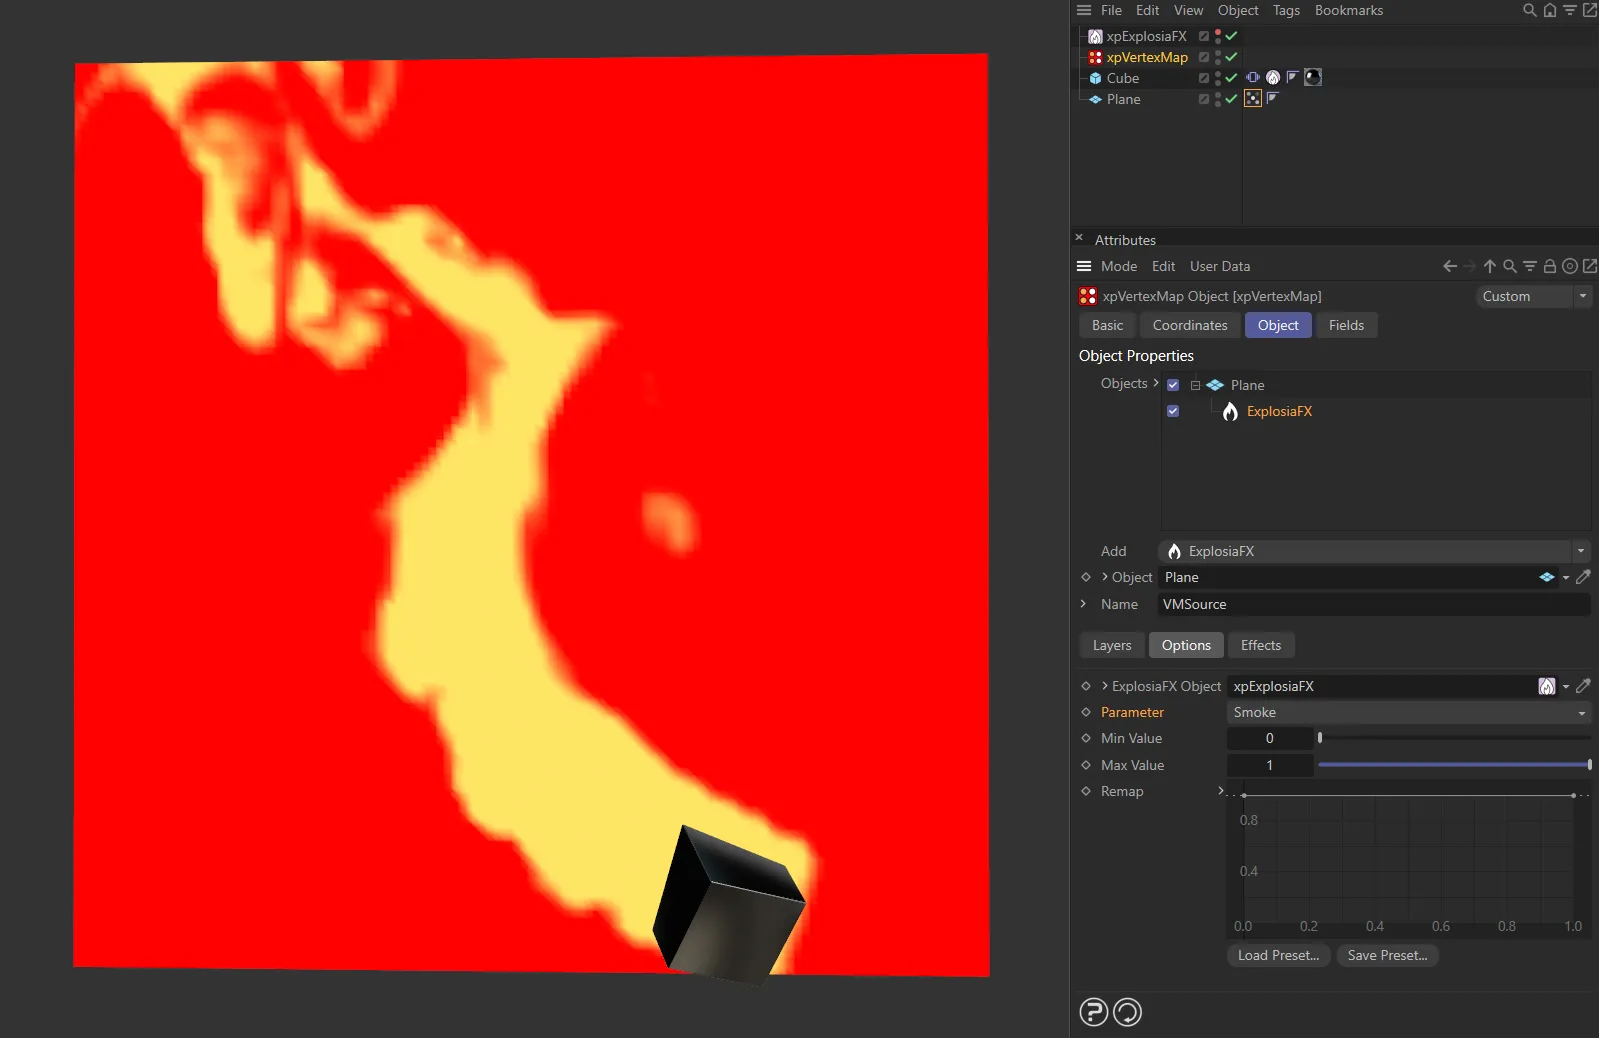Expand the Name parameter chevron
Image resolution: width=1599 pixels, height=1038 pixels.
1084,604
